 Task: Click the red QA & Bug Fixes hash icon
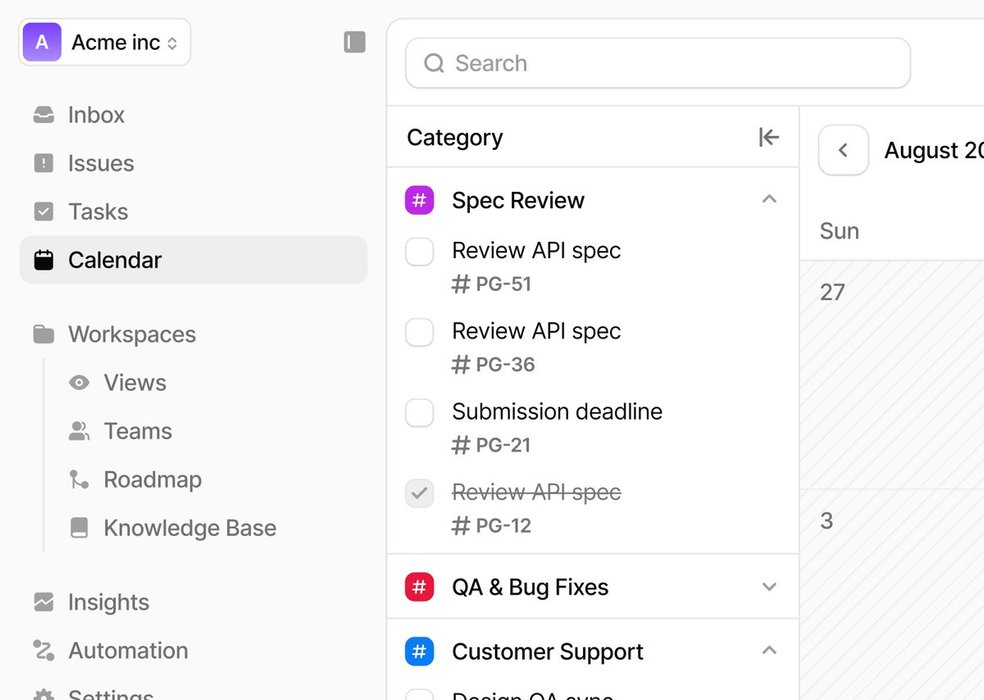point(419,587)
